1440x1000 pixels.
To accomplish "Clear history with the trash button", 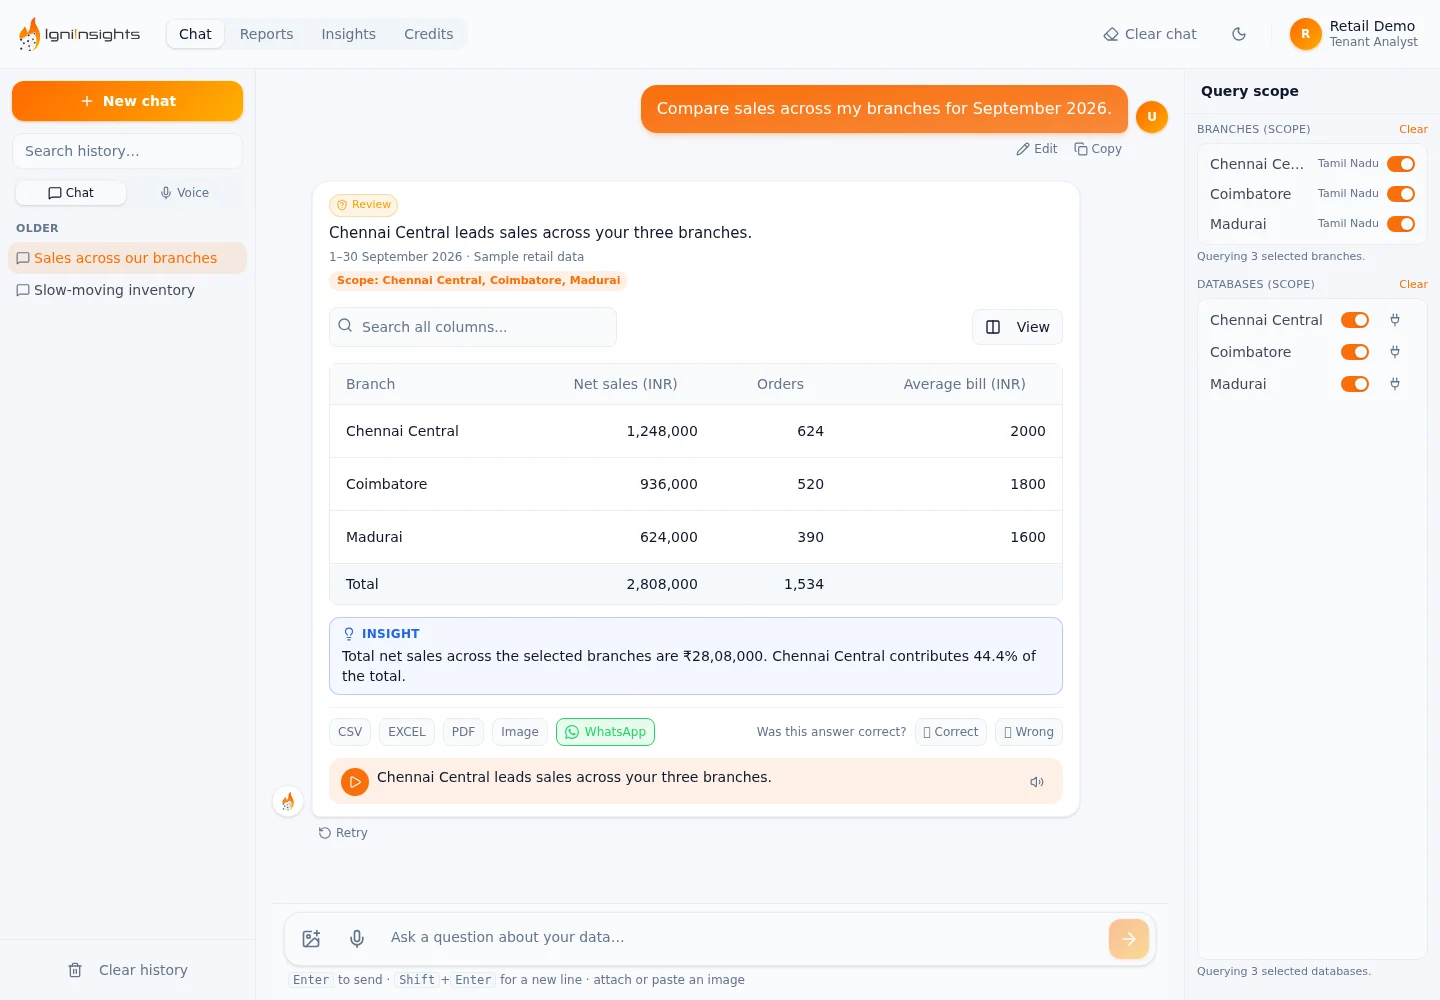I will [128, 970].
